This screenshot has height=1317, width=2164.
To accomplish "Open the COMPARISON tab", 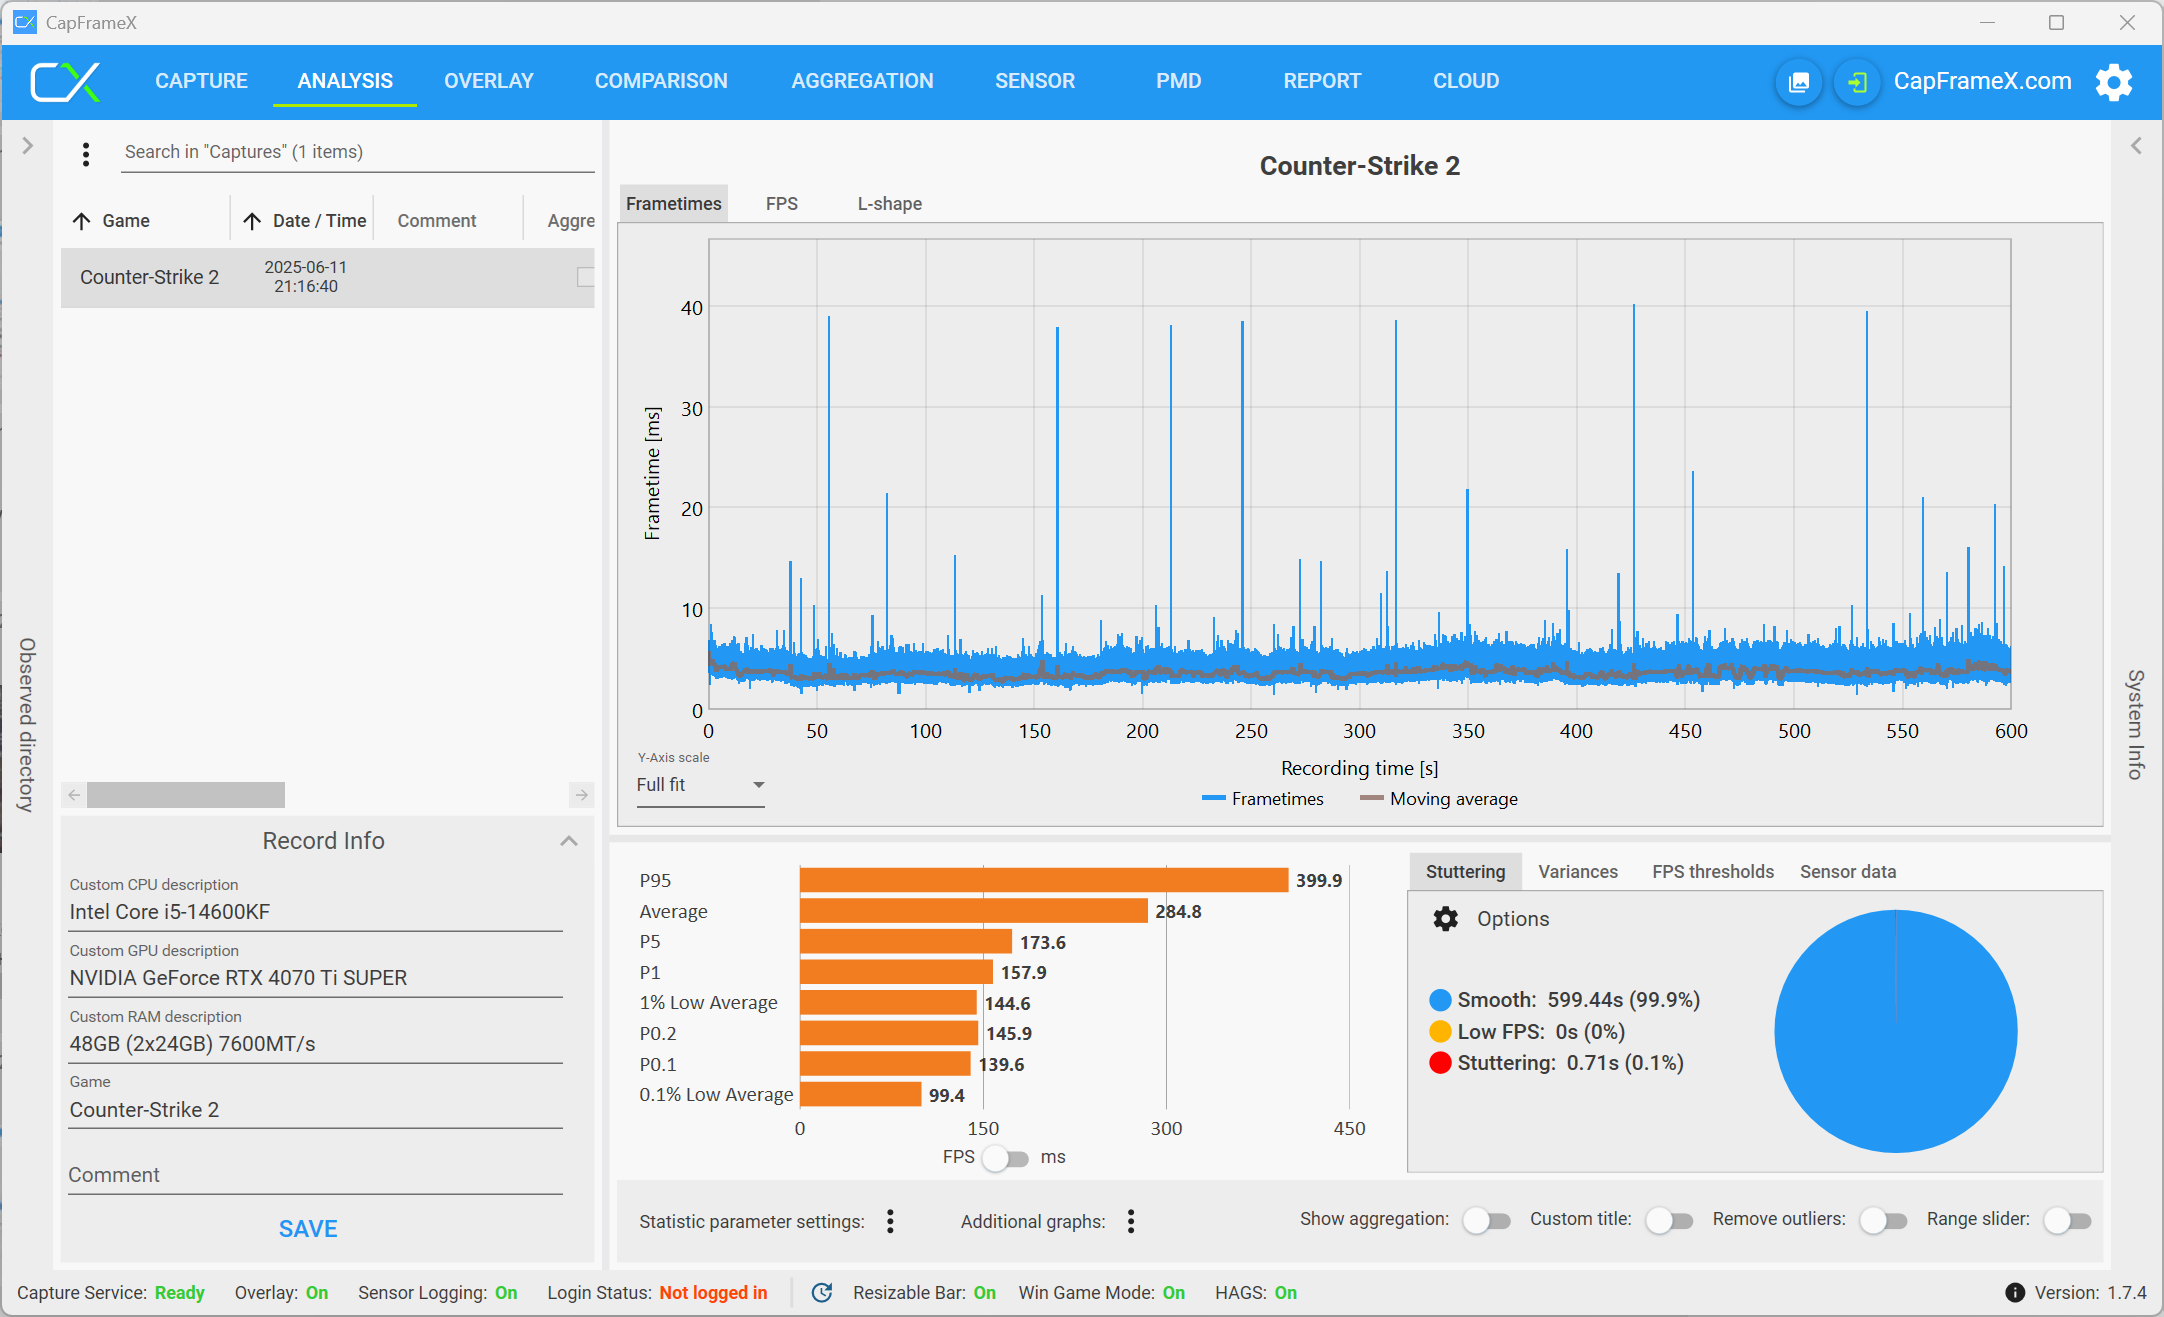I will click(x=661, y=81).
